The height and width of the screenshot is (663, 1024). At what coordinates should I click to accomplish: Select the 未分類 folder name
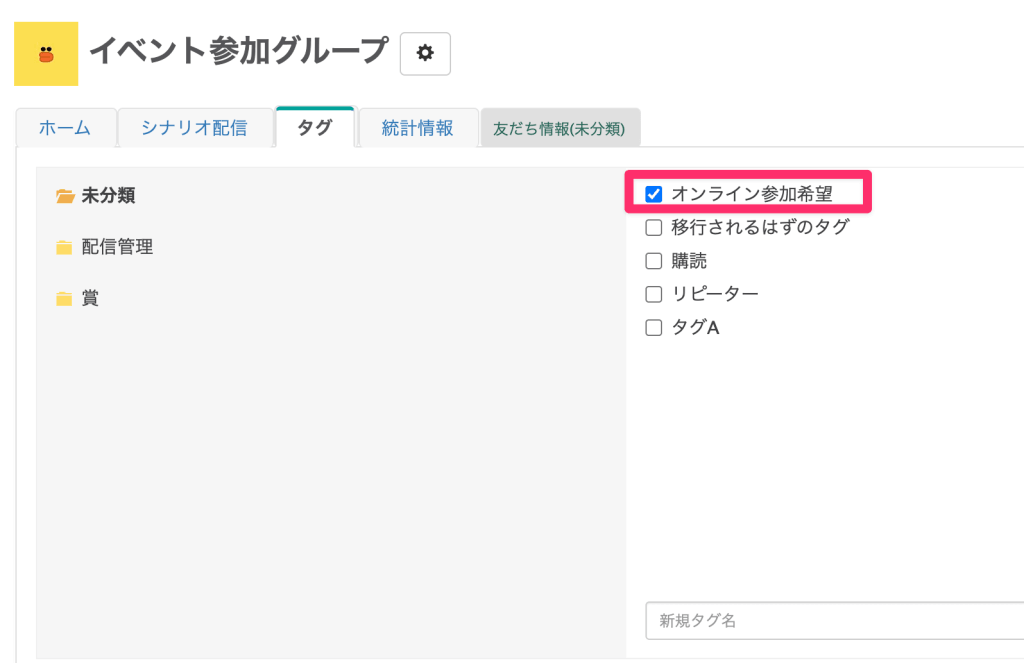(x=108, y=195)
